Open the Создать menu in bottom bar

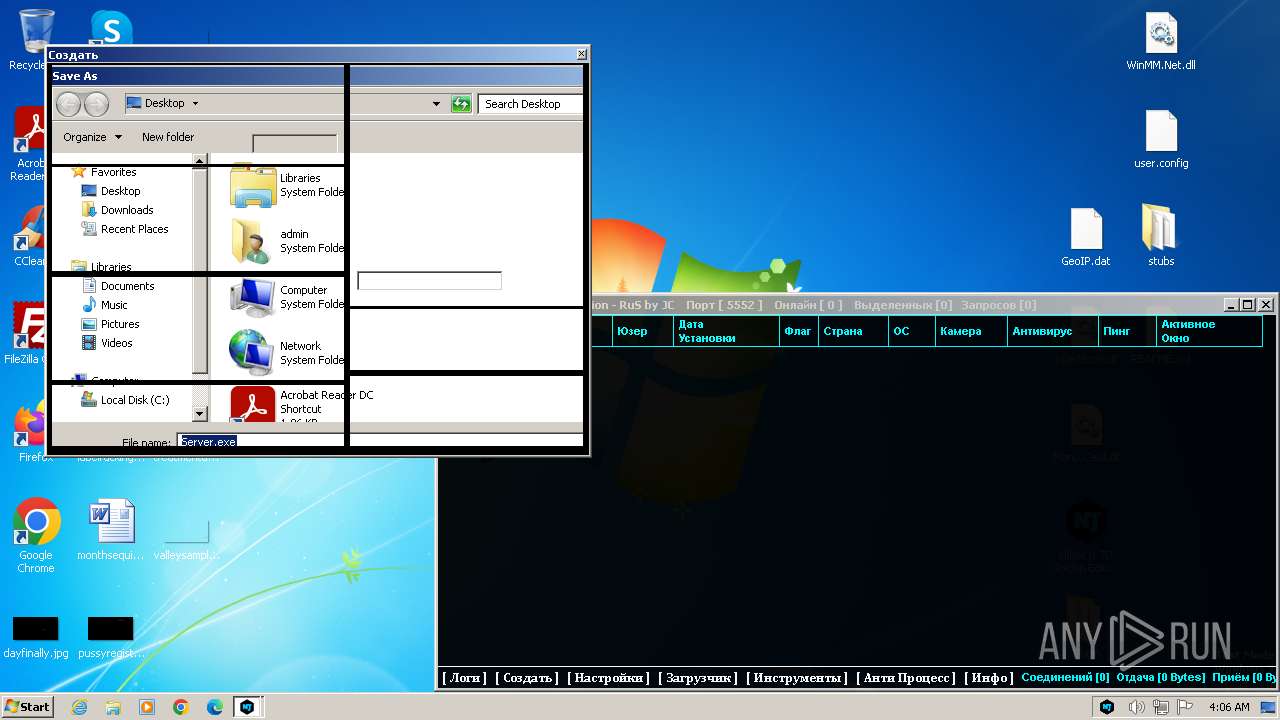527,678
